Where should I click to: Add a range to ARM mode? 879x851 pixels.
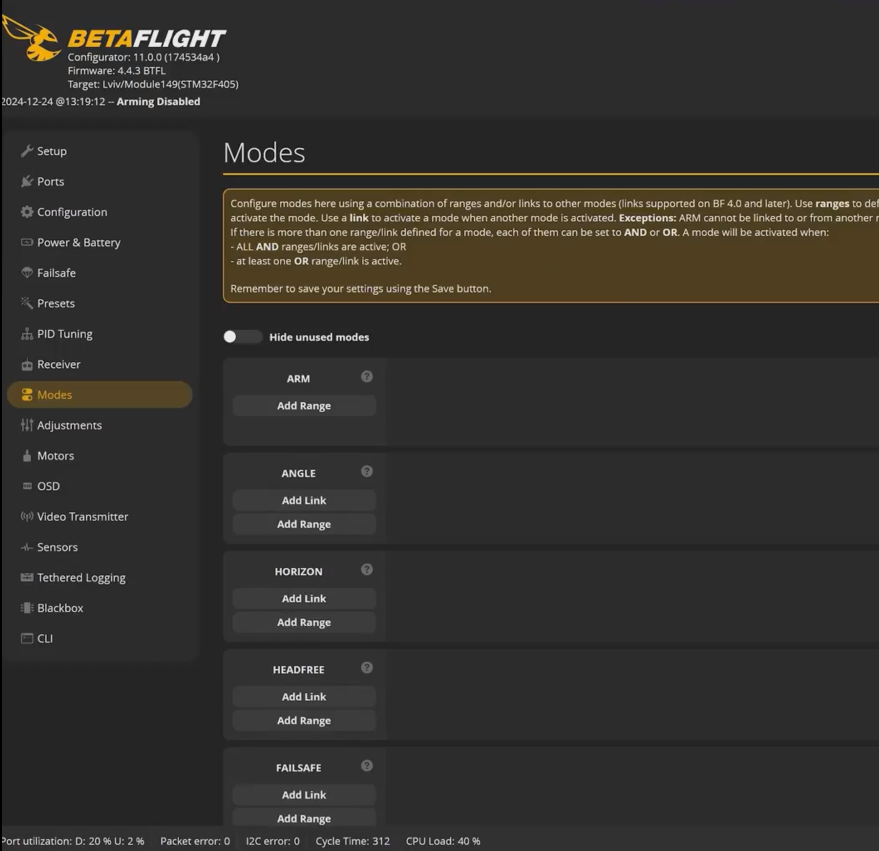(x=304, y=406)
